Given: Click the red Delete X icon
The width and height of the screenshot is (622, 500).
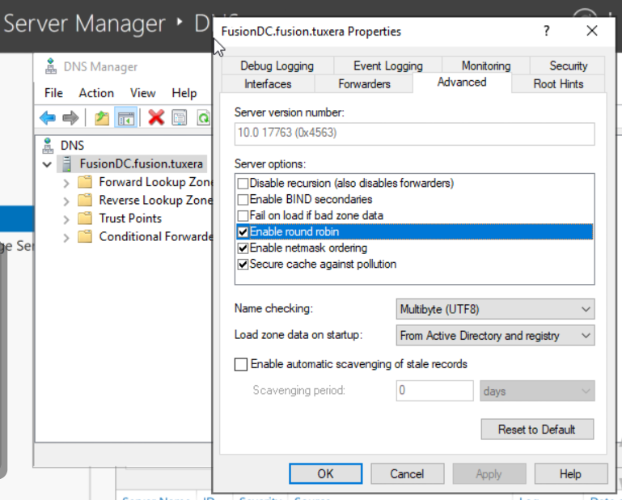Looking at the screenshot, I should (x=156, y=118).
